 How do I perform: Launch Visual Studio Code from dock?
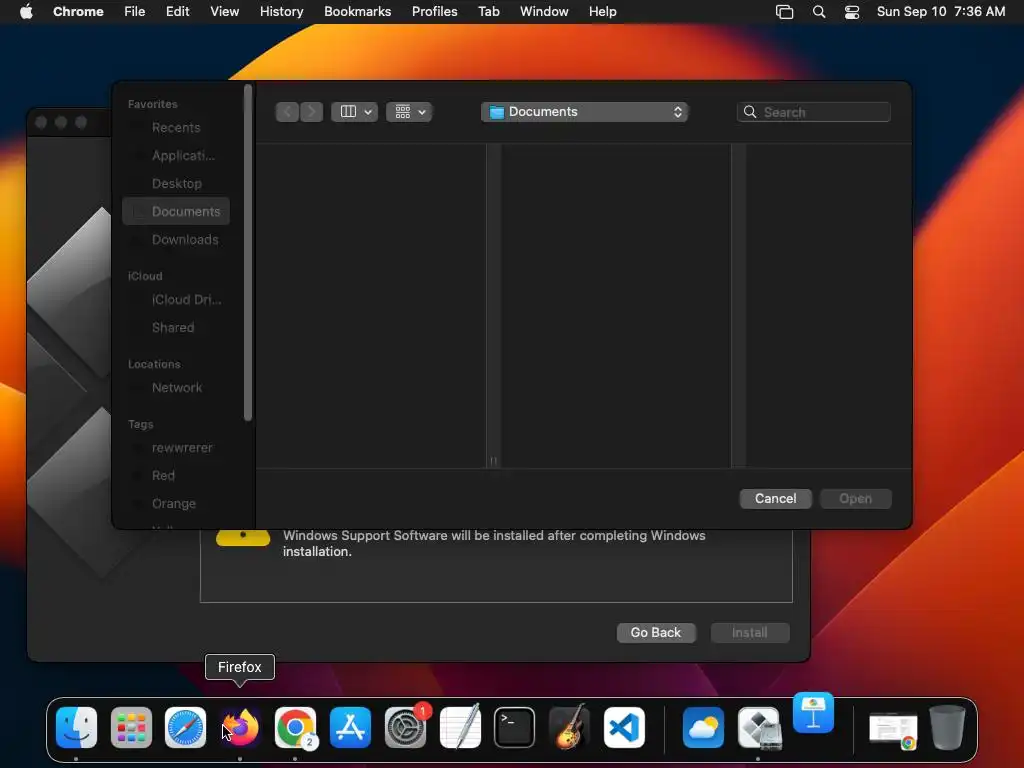point(624,728)
